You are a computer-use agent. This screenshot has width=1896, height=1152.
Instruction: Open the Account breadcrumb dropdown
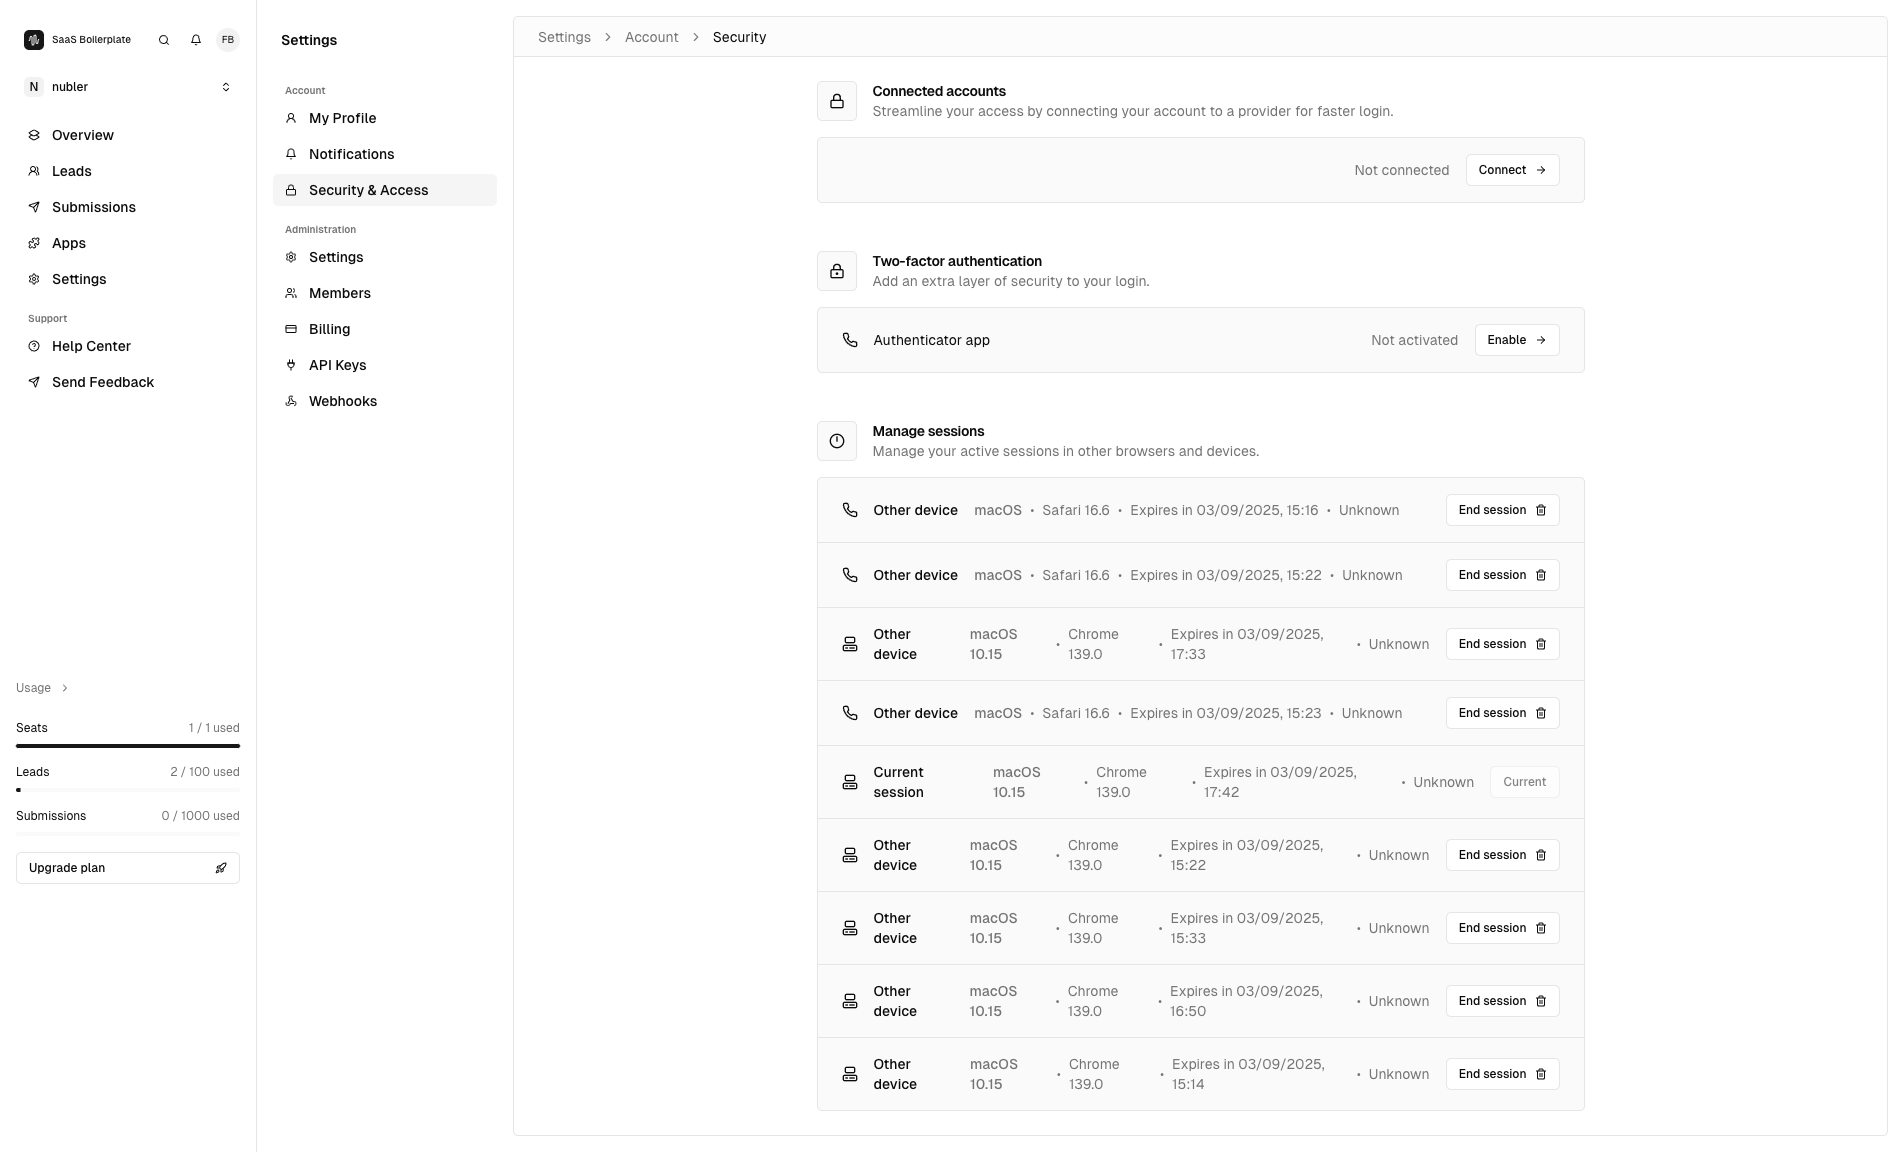tap(651, 37)
